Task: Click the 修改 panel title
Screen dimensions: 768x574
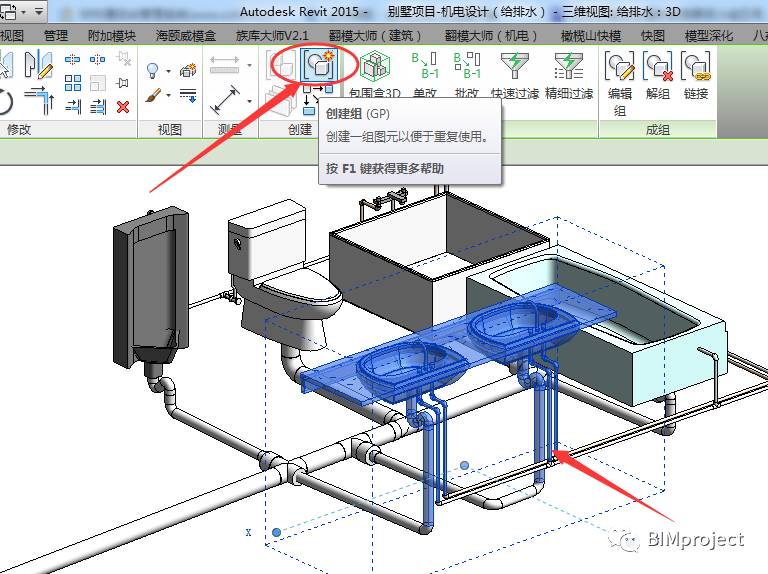Action: 19,129
